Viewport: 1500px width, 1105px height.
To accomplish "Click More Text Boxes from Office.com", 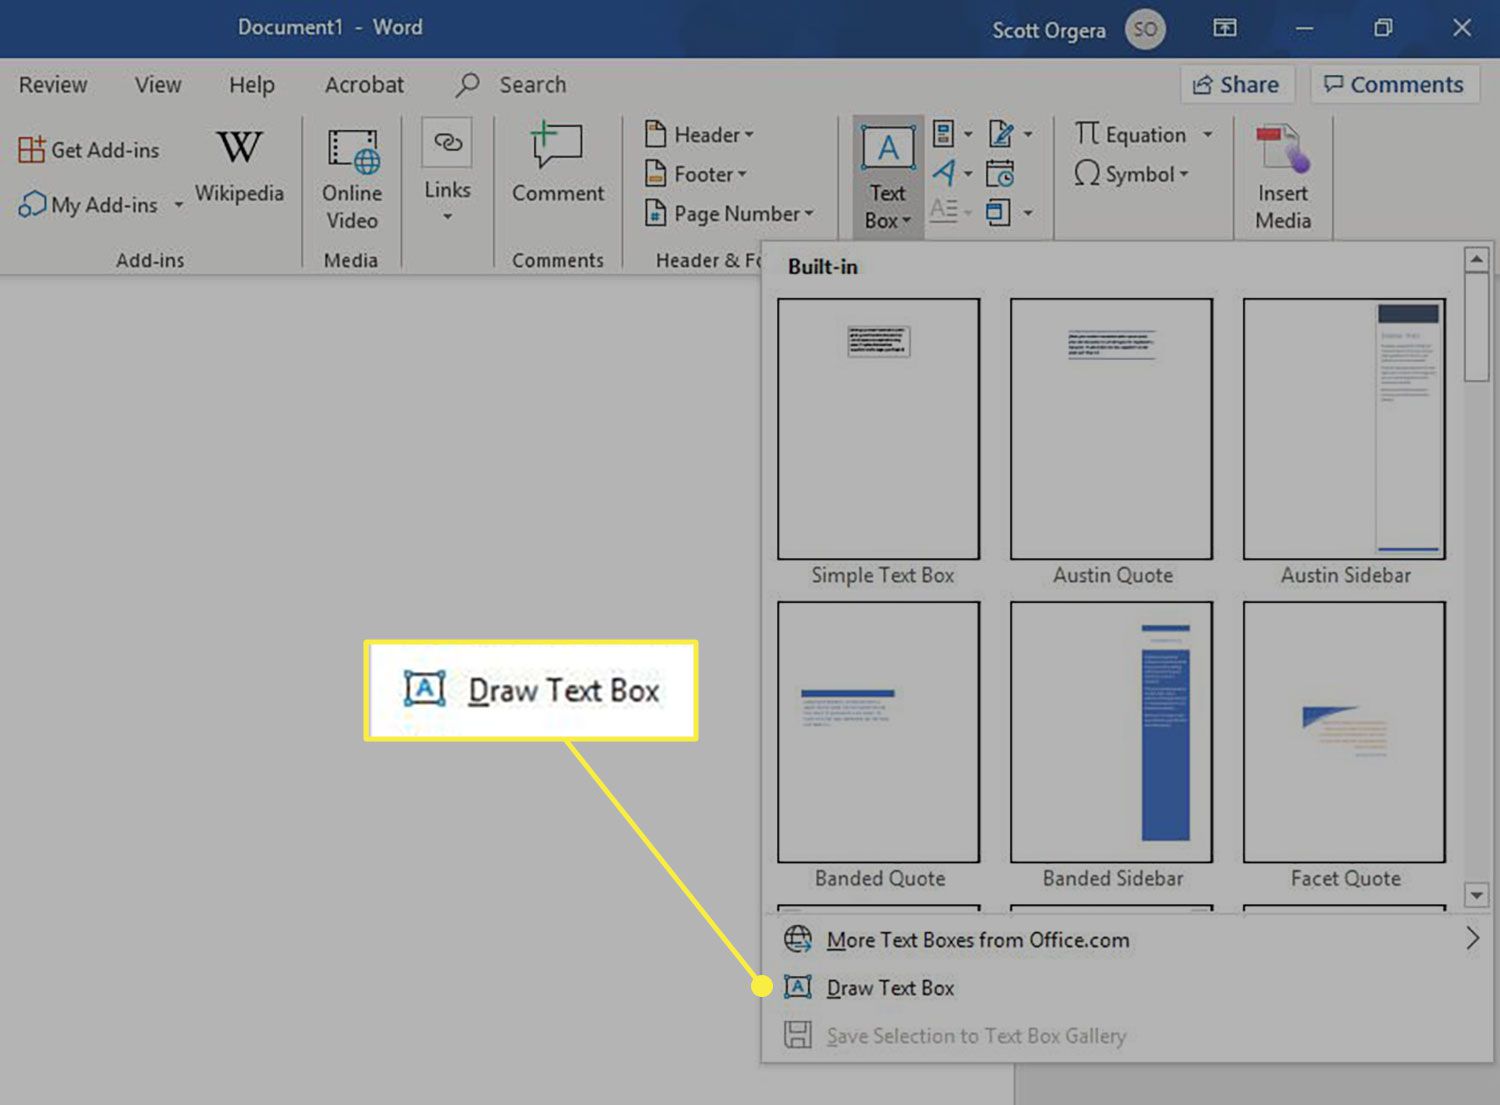I will pyautogui.click(x=1127, y=940).
